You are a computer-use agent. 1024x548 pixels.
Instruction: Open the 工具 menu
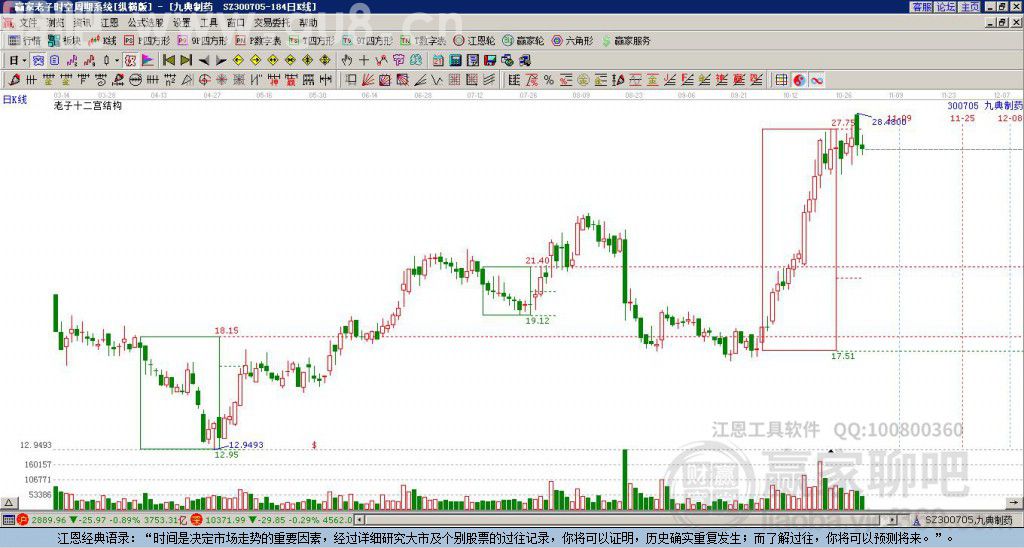click(209, 22)
